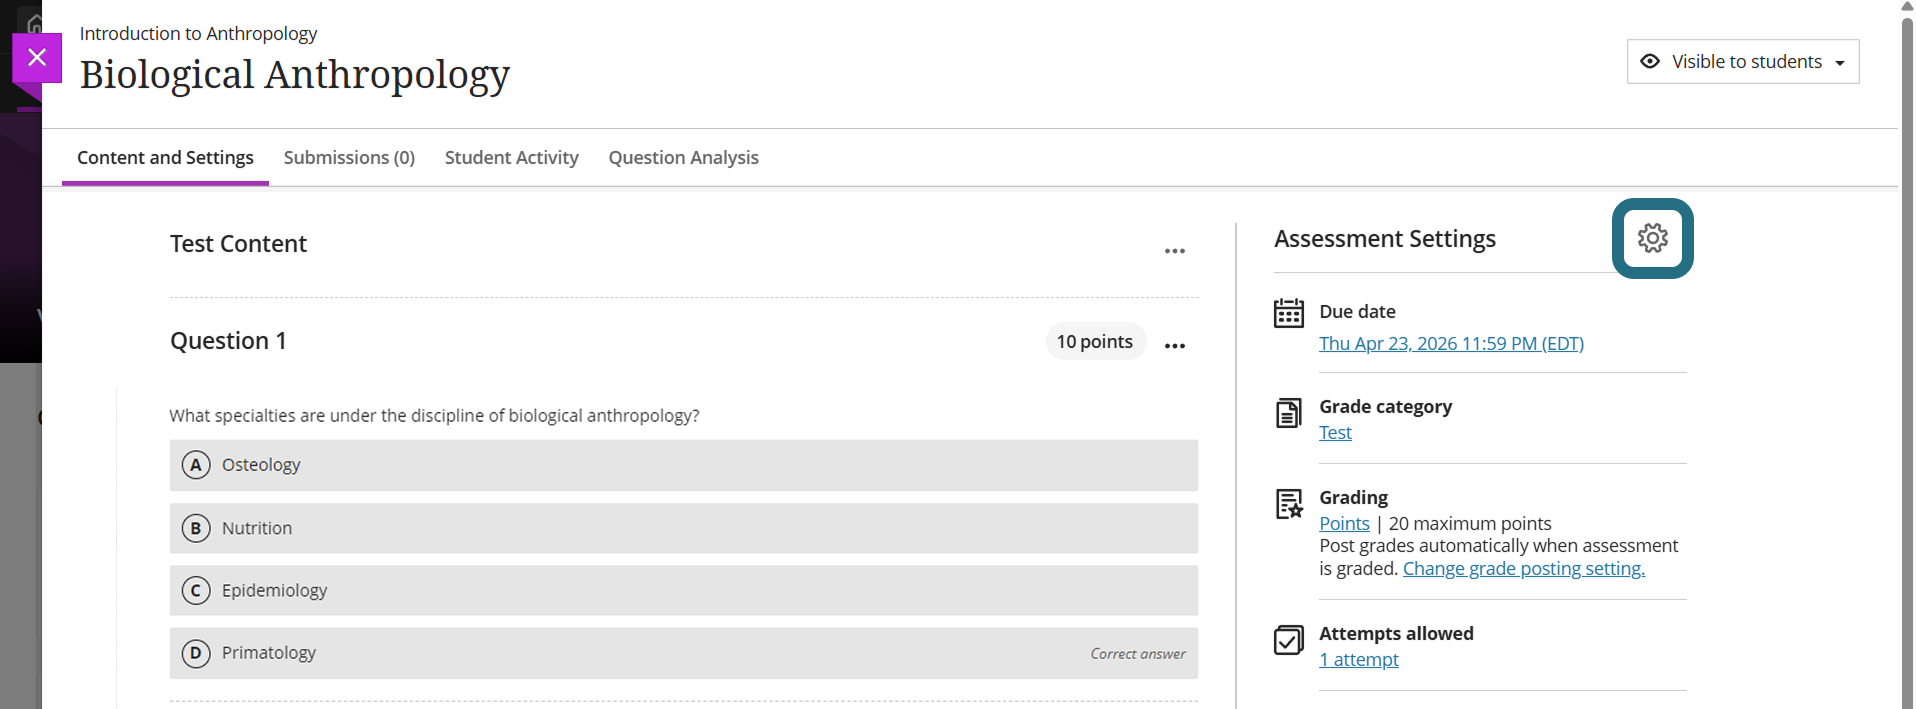Click the Due date calendar icon
This screenshot has height=709, width=1916.
pos(1289,313)
